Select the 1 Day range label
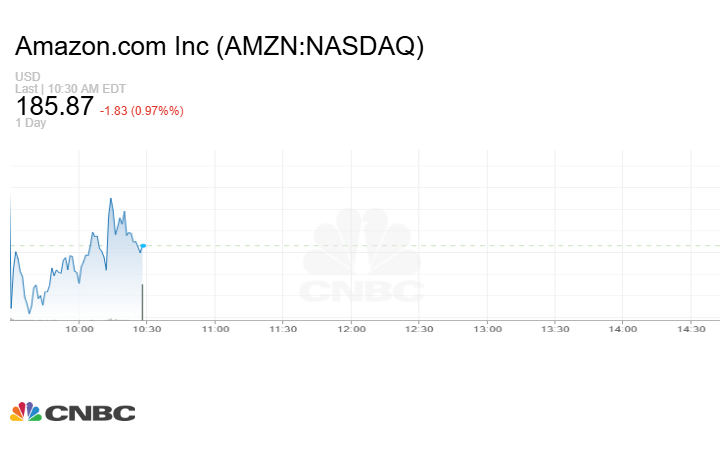This screenshot has height=450, width=720. pos(32,123)
